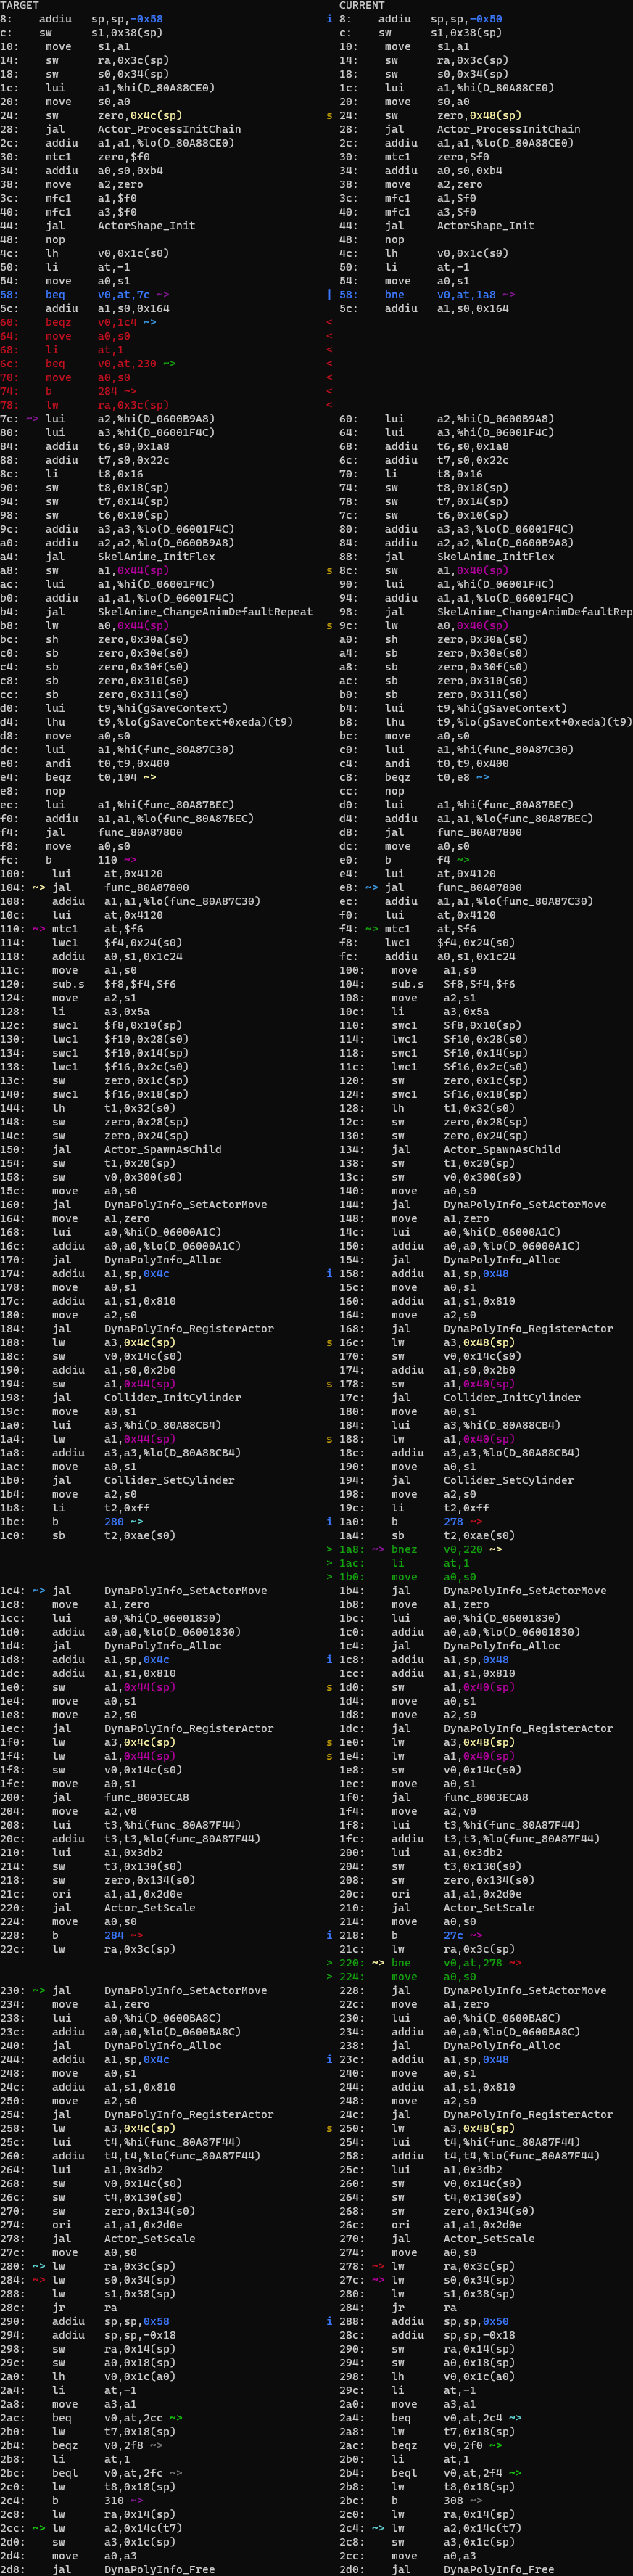Viewport: 633px width, 2576px height.
Task: Click the 'i' diff marker beside CURRENT line 8
Action: [x=329, y=19]
